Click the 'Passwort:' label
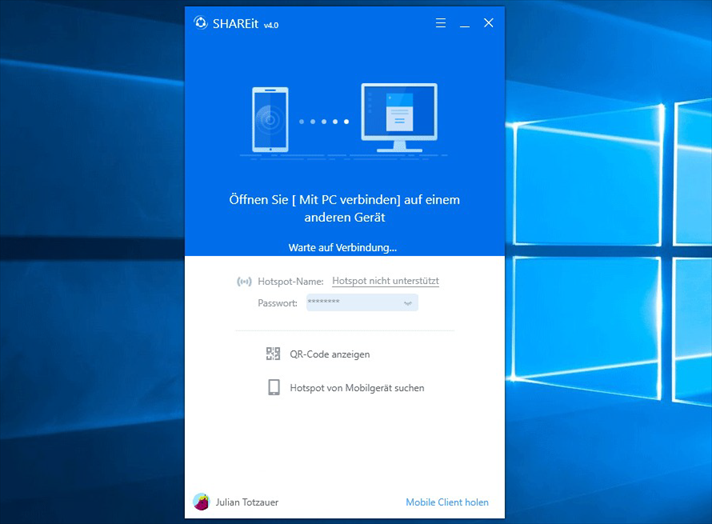This screenshot has height=524, width=712. pos(277,303)
